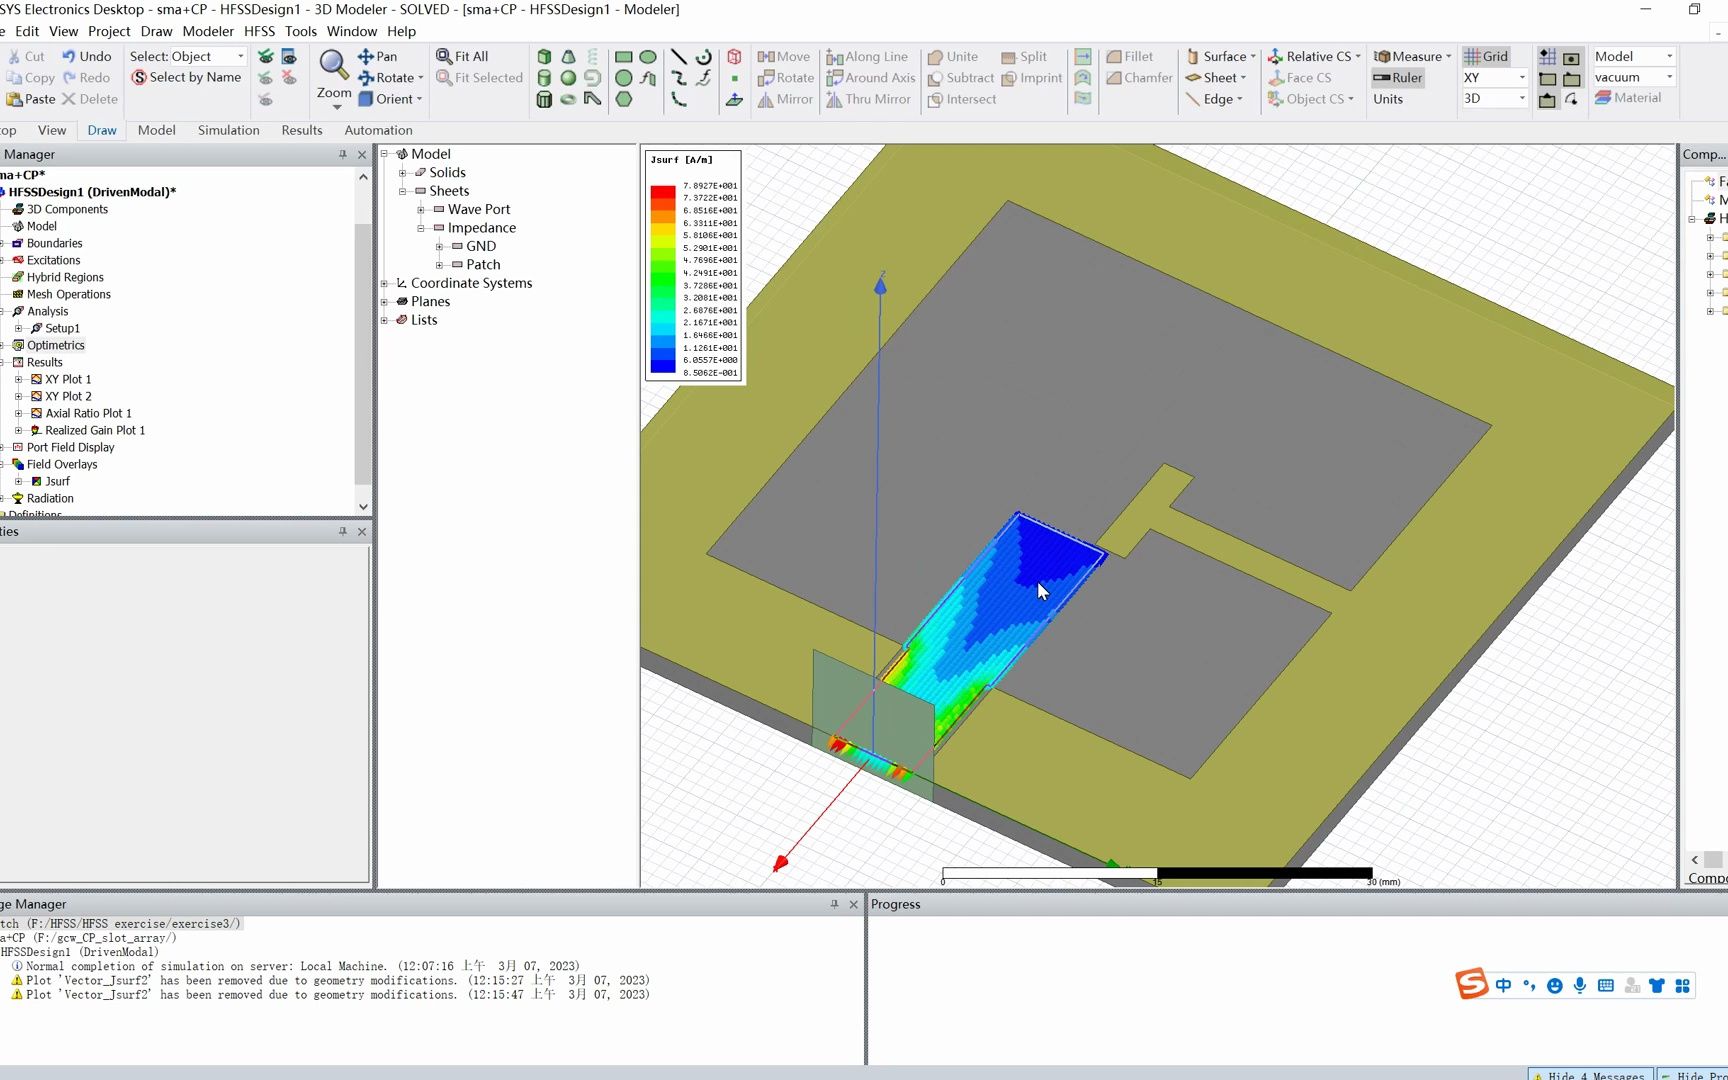The width and height of the screenshot is (1728, 1080).
Task: Select the Draw line tool
Action: (679, 57)
